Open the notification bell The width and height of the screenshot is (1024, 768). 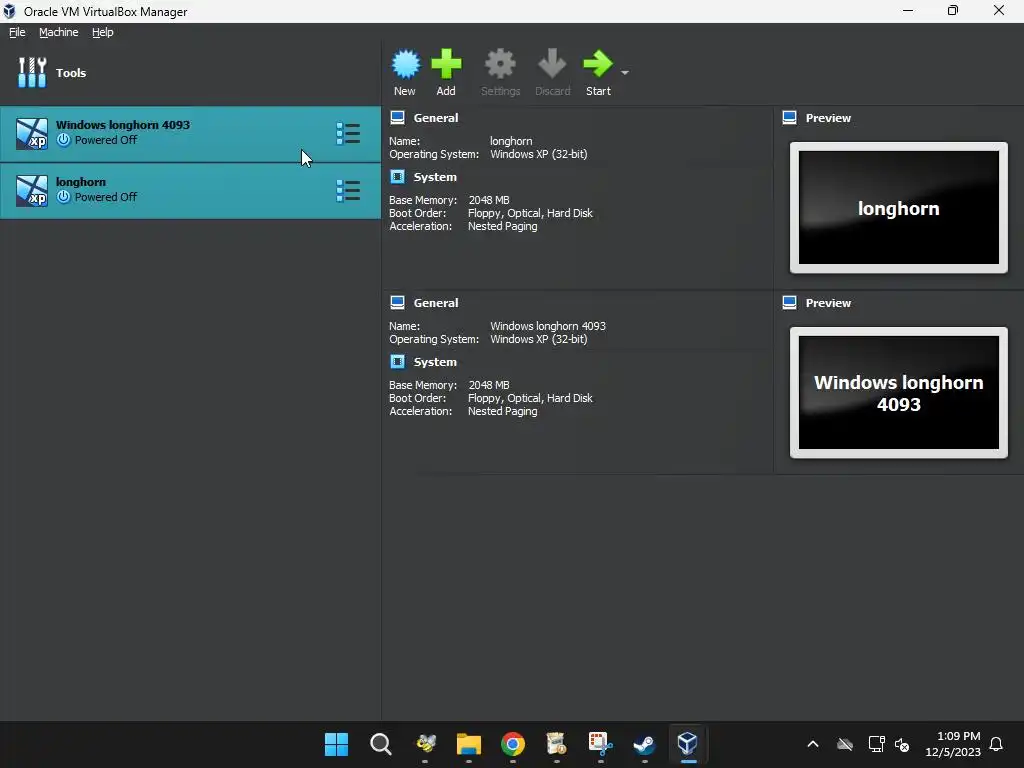997,744
